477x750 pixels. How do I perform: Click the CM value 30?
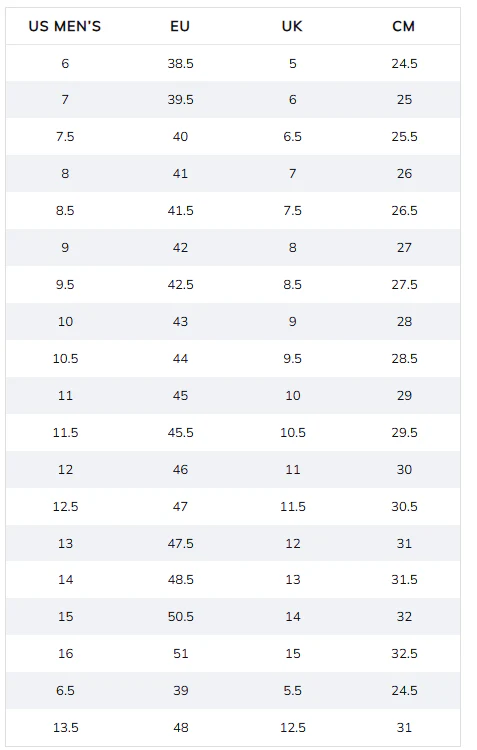pyautogui.click(x=404, y=470)
